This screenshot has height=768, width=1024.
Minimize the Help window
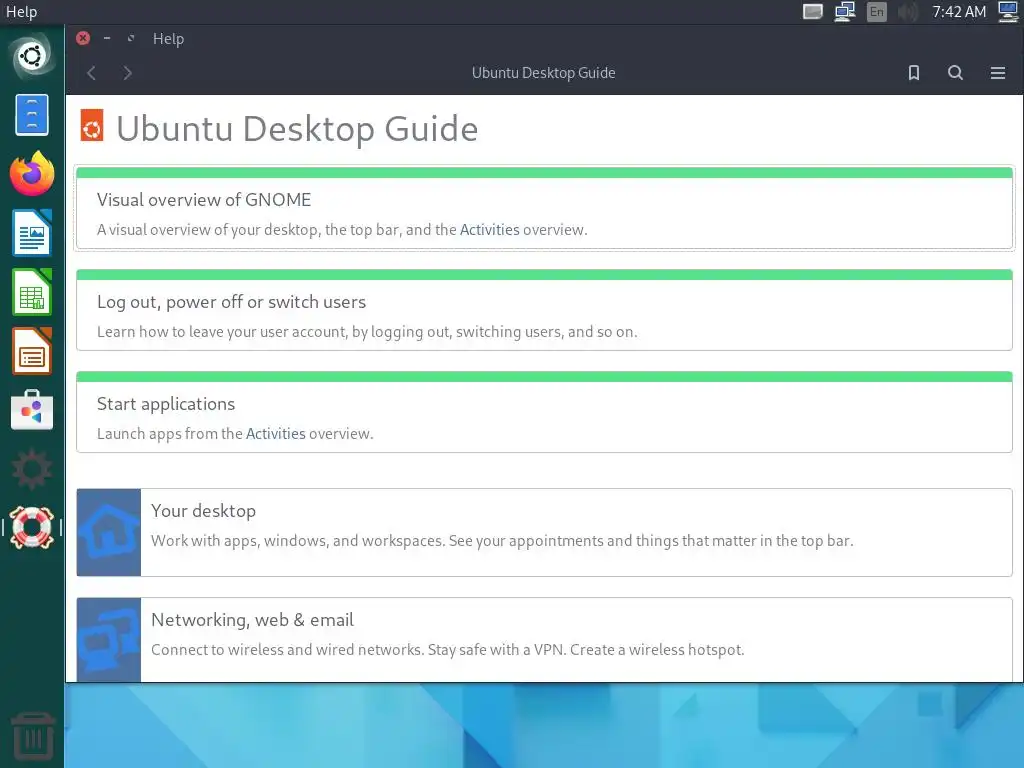(x=106, y=39)
